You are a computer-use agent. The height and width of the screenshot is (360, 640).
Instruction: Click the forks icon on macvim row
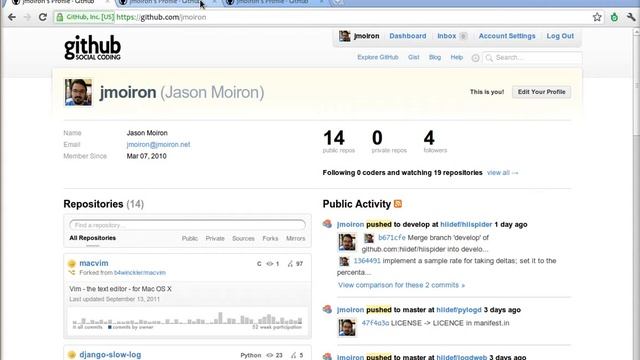tap(290, 264)
